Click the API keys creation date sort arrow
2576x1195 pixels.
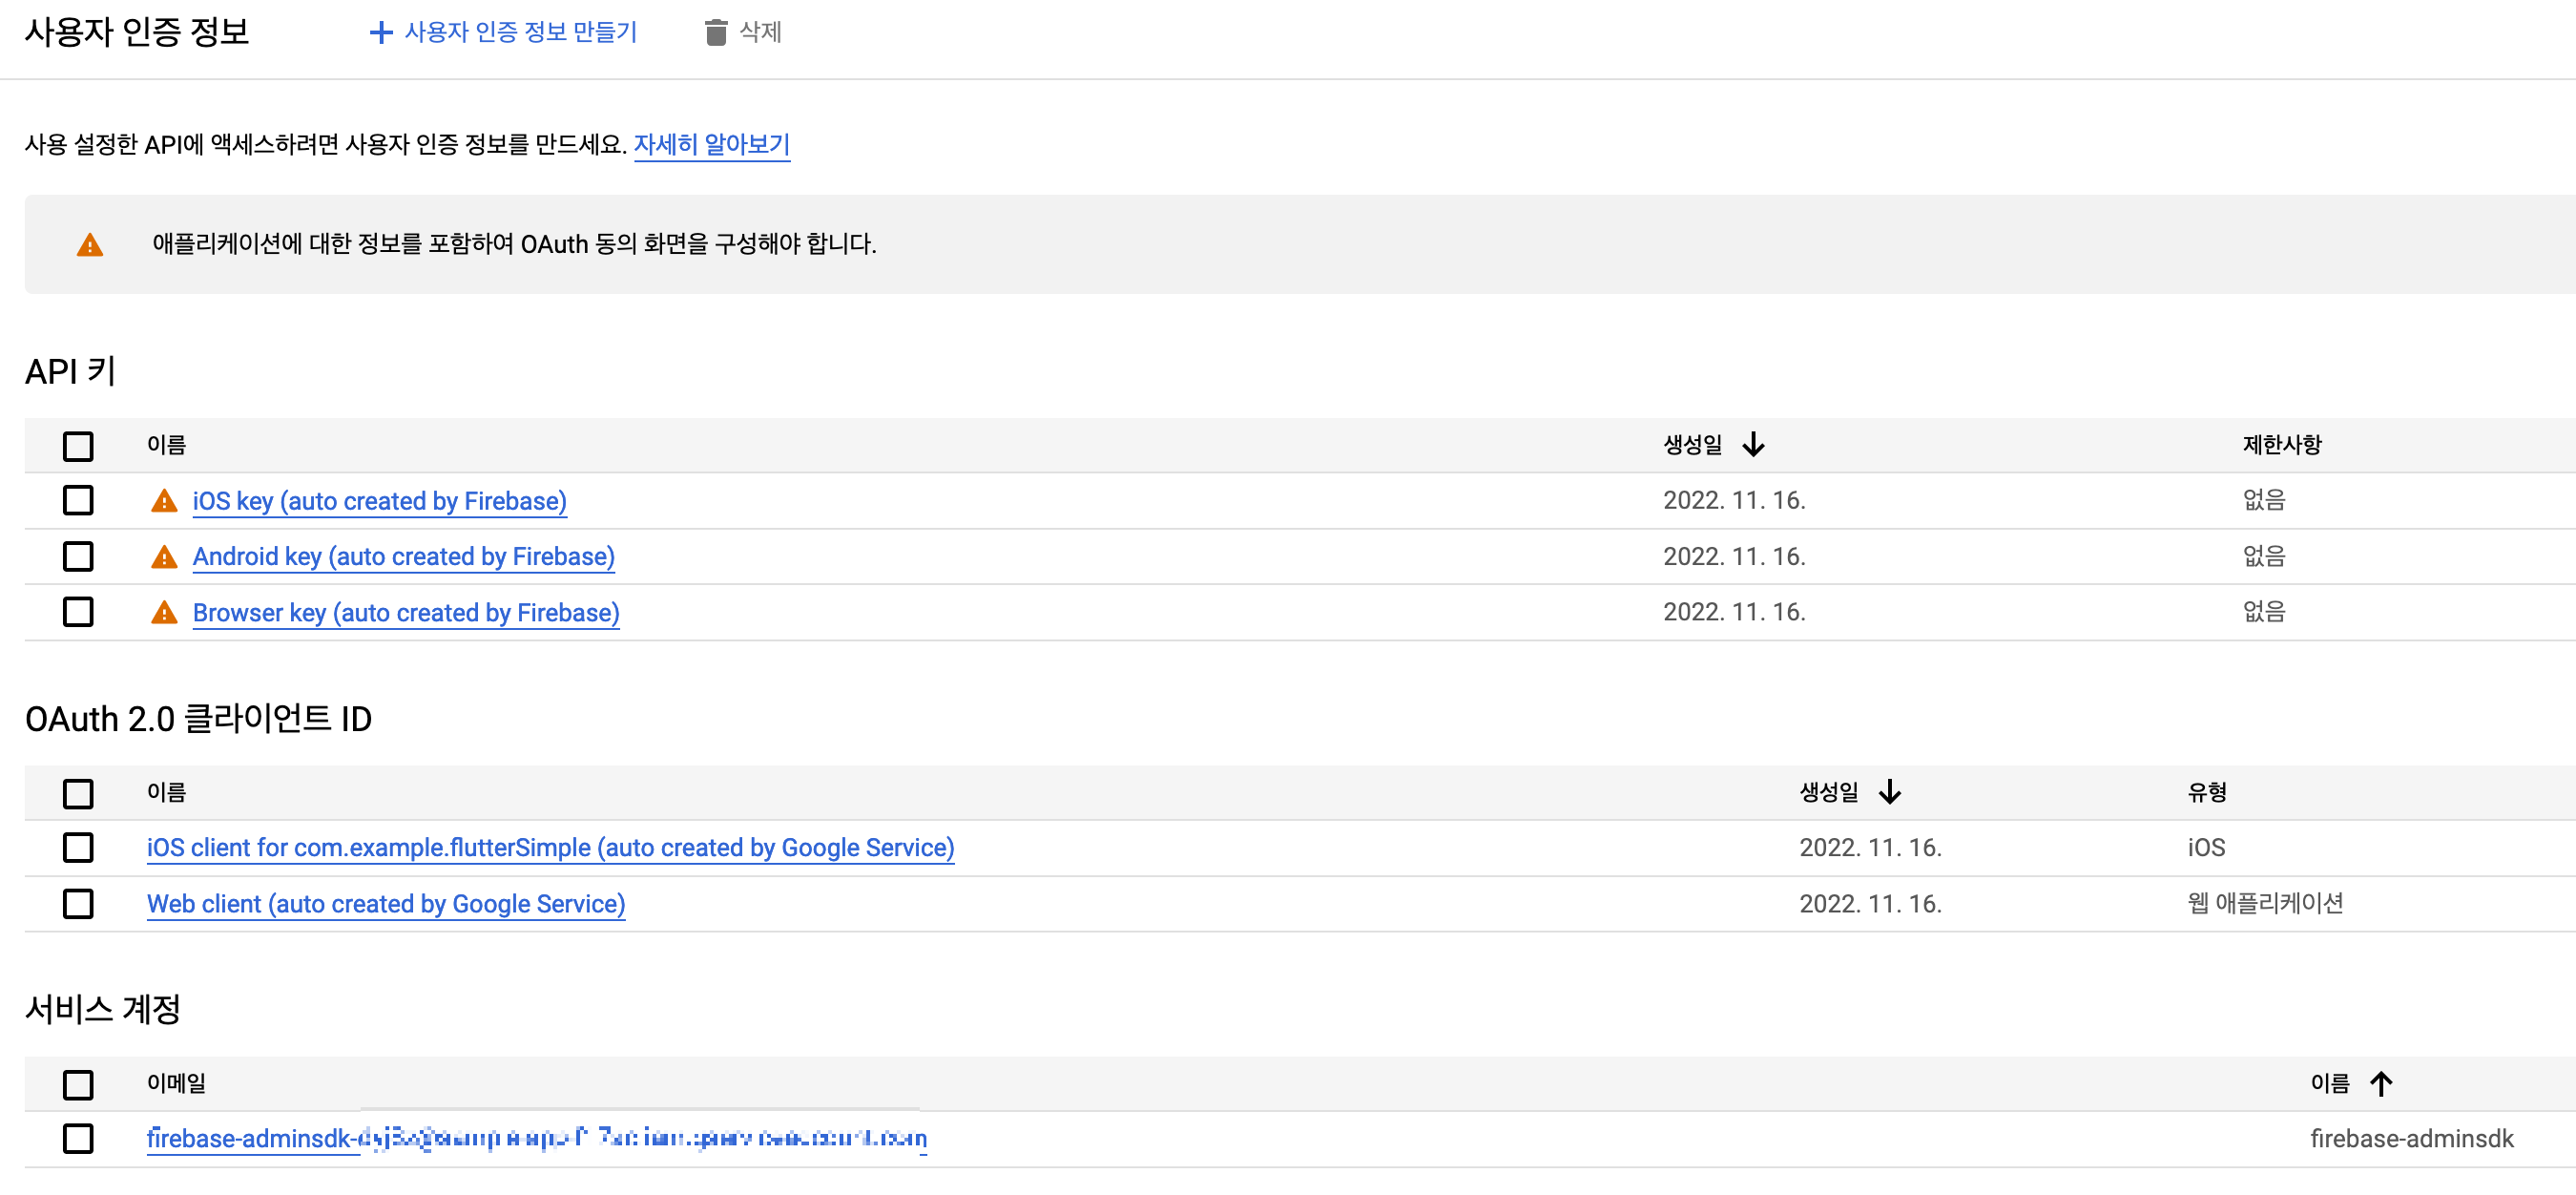click(x=1753, y=445)
